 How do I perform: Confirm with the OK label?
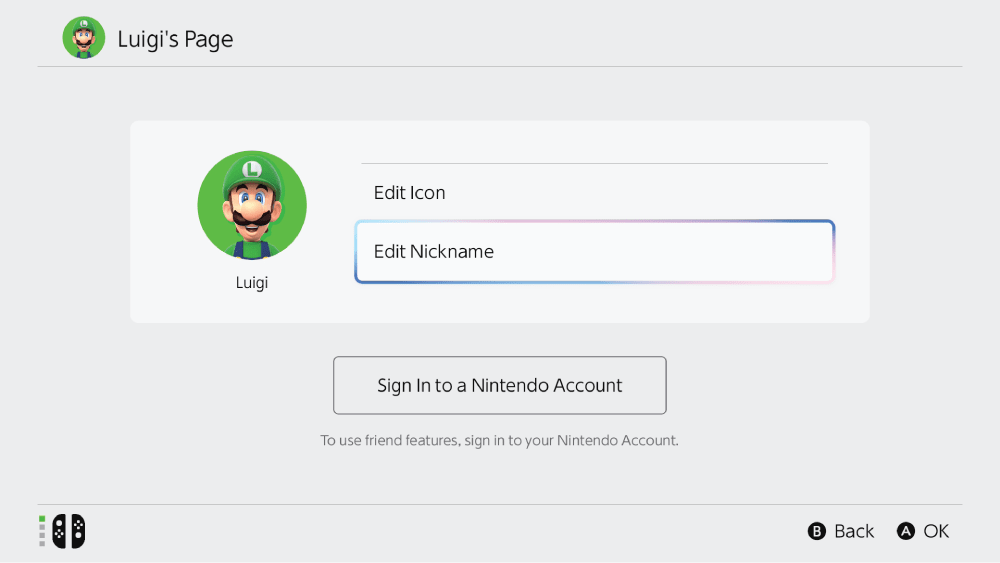point(935,531)
